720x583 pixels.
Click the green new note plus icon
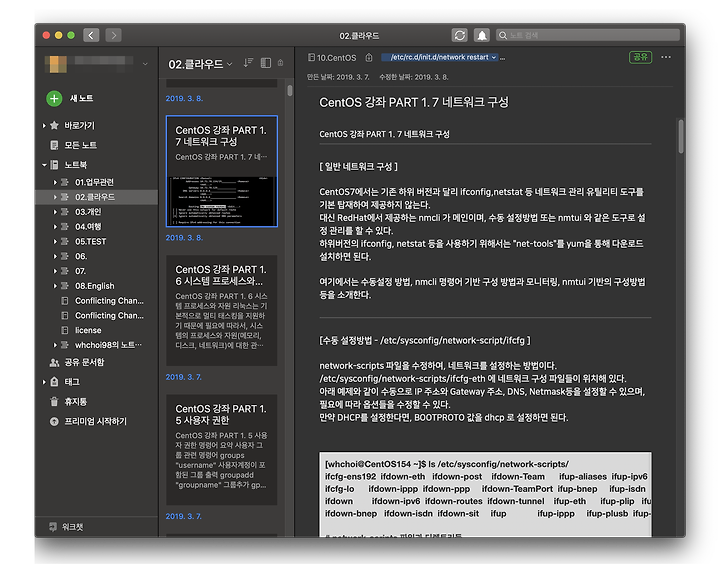pyautogui.click(x=54, y=98)
